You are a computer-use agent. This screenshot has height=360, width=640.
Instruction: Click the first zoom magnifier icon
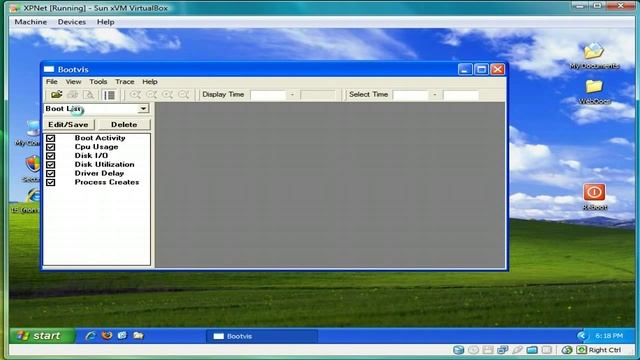tap(135, 95)
